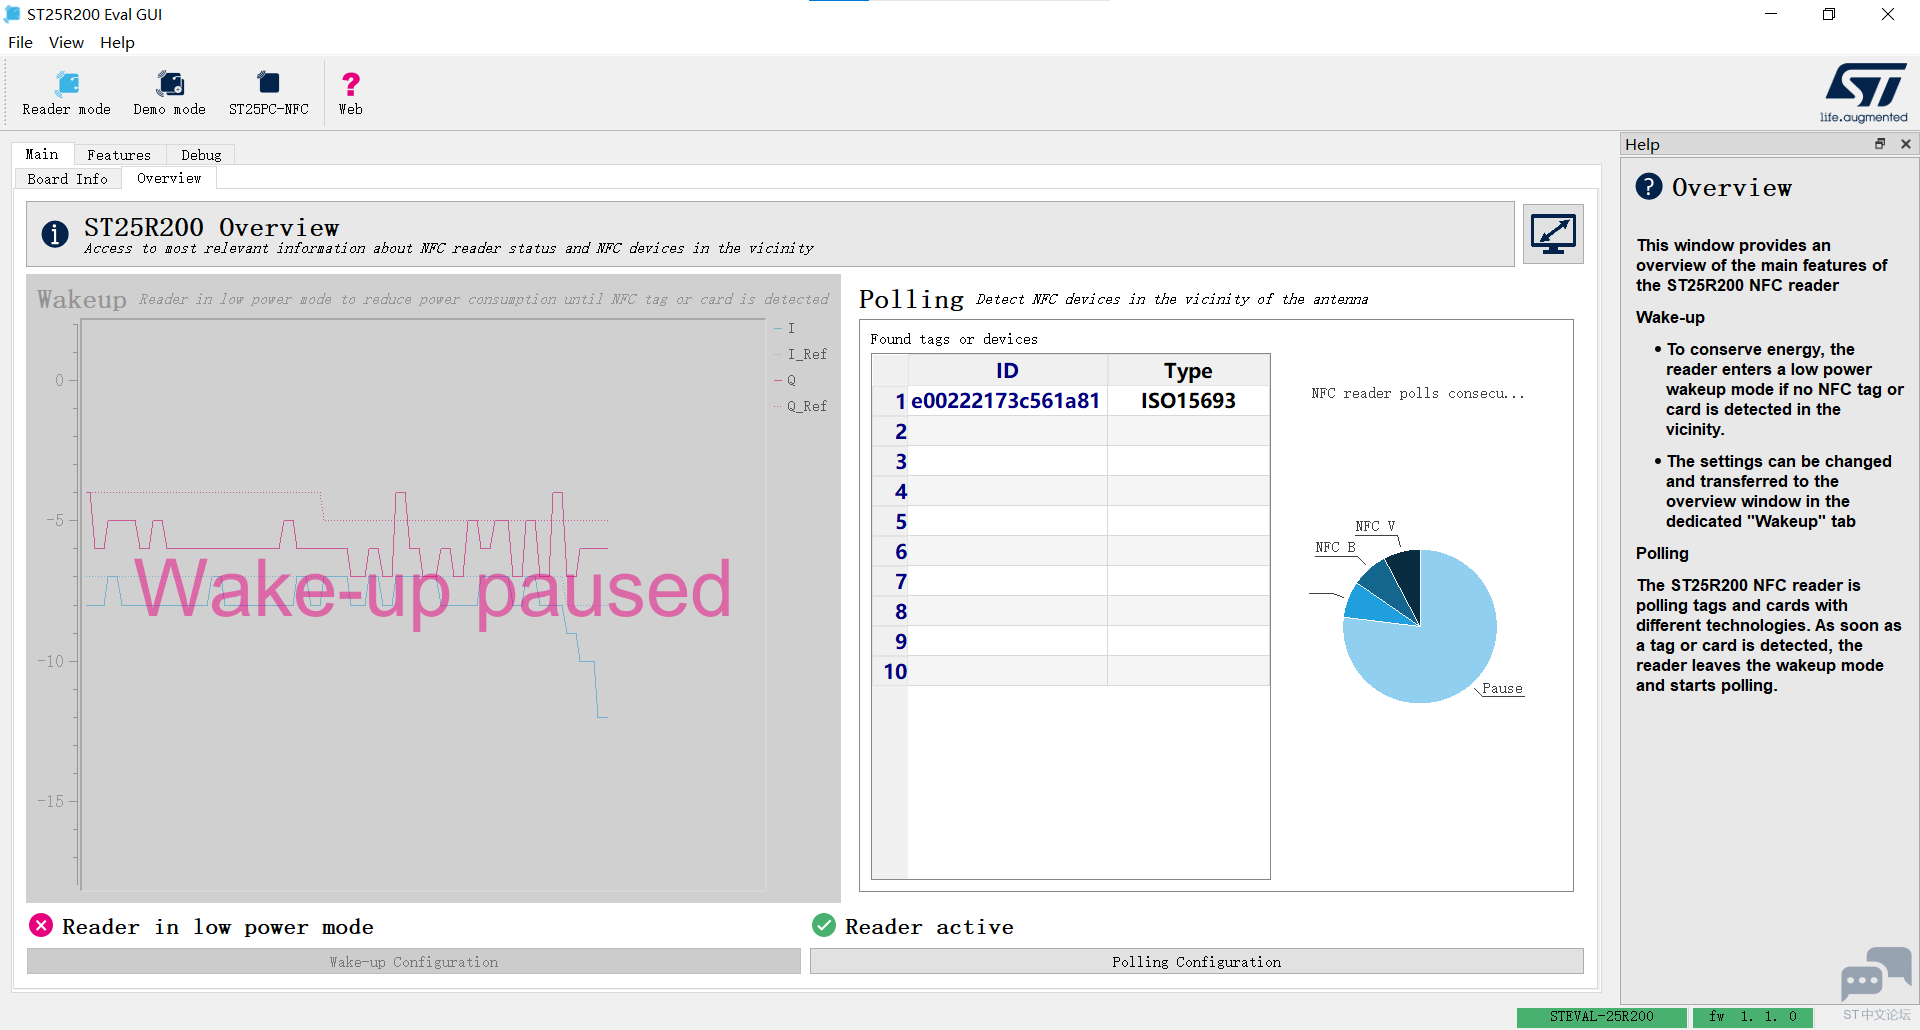Click the Pause pie chart label
The image size is (1920, 1030).
coord(1502,688)
